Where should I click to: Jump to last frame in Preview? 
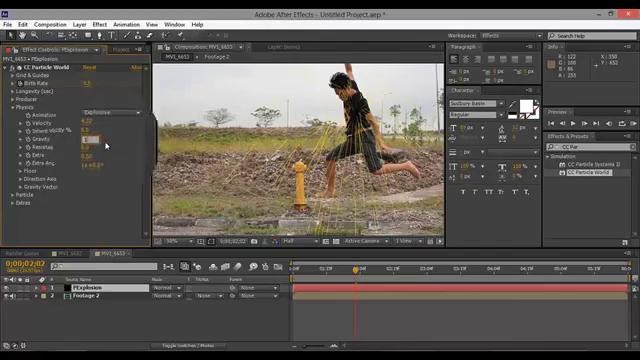tap(596, 123)
